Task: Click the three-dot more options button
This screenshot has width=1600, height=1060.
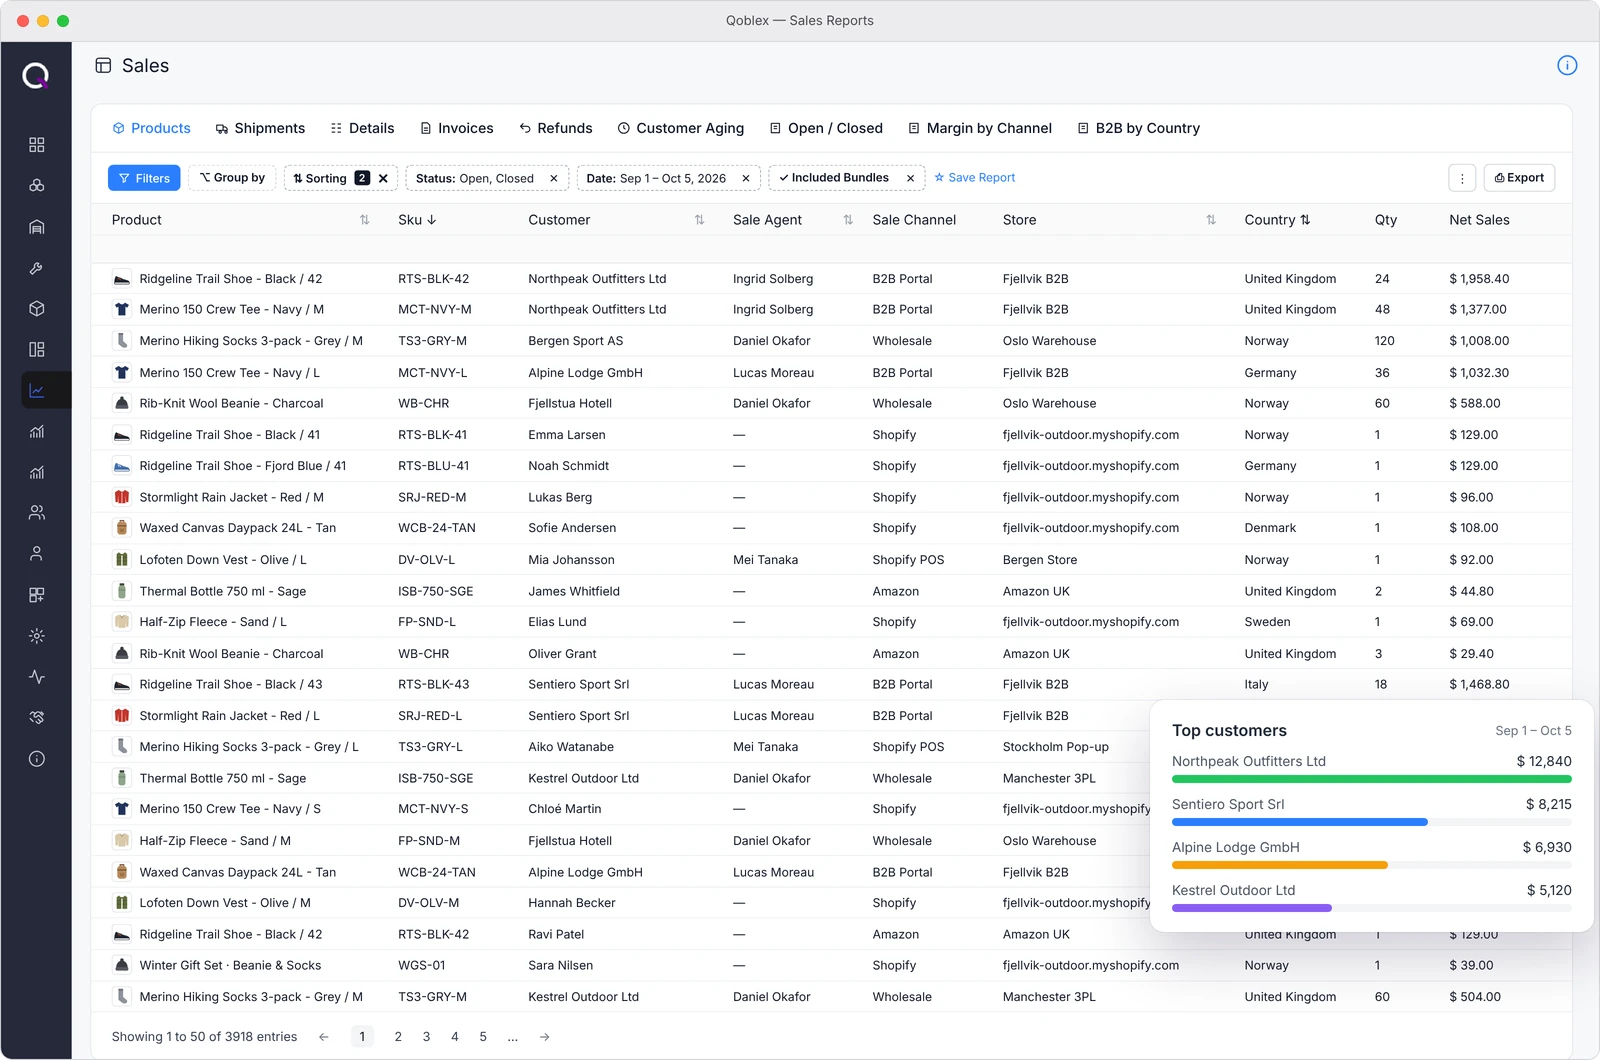Action: pos(1462,178)
